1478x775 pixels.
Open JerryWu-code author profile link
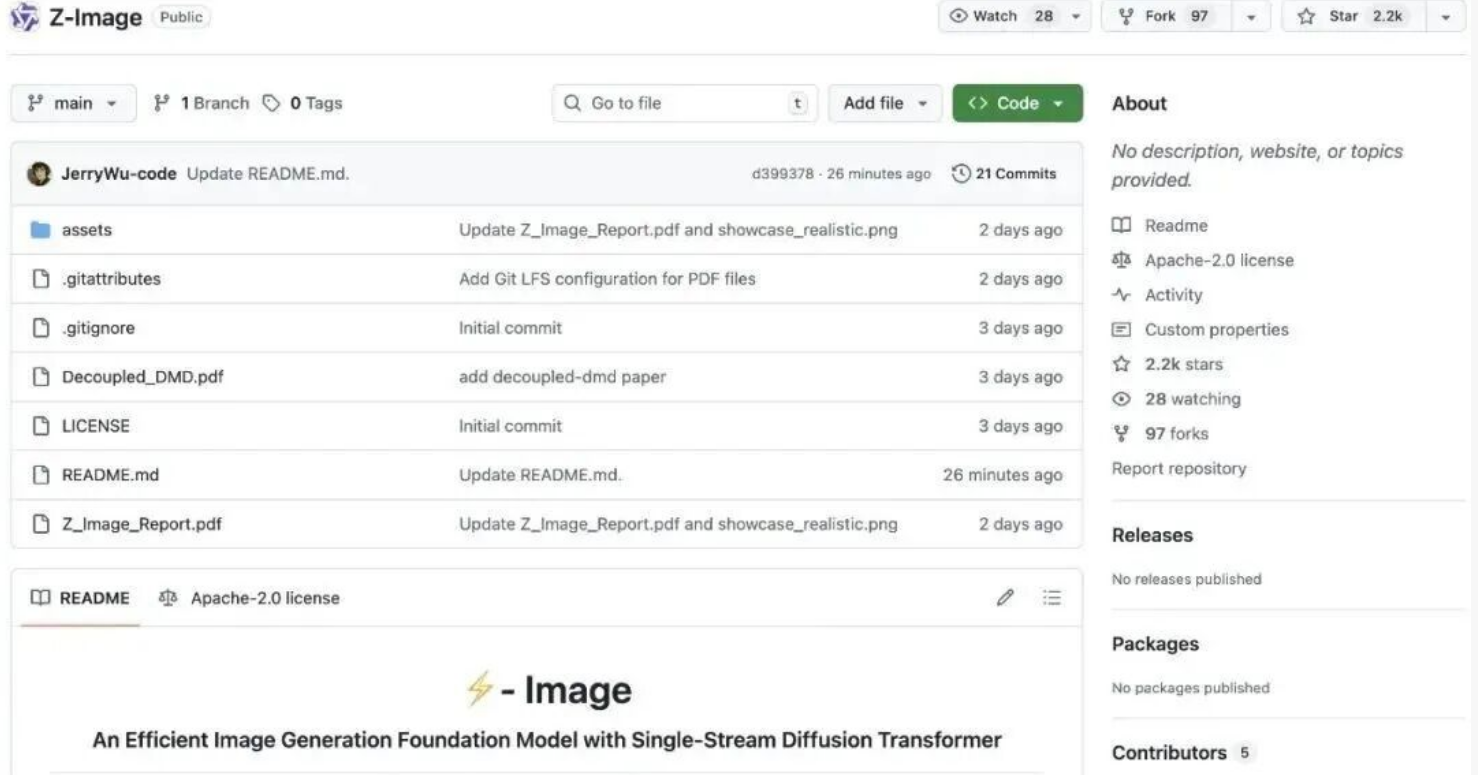coord(119,173)
